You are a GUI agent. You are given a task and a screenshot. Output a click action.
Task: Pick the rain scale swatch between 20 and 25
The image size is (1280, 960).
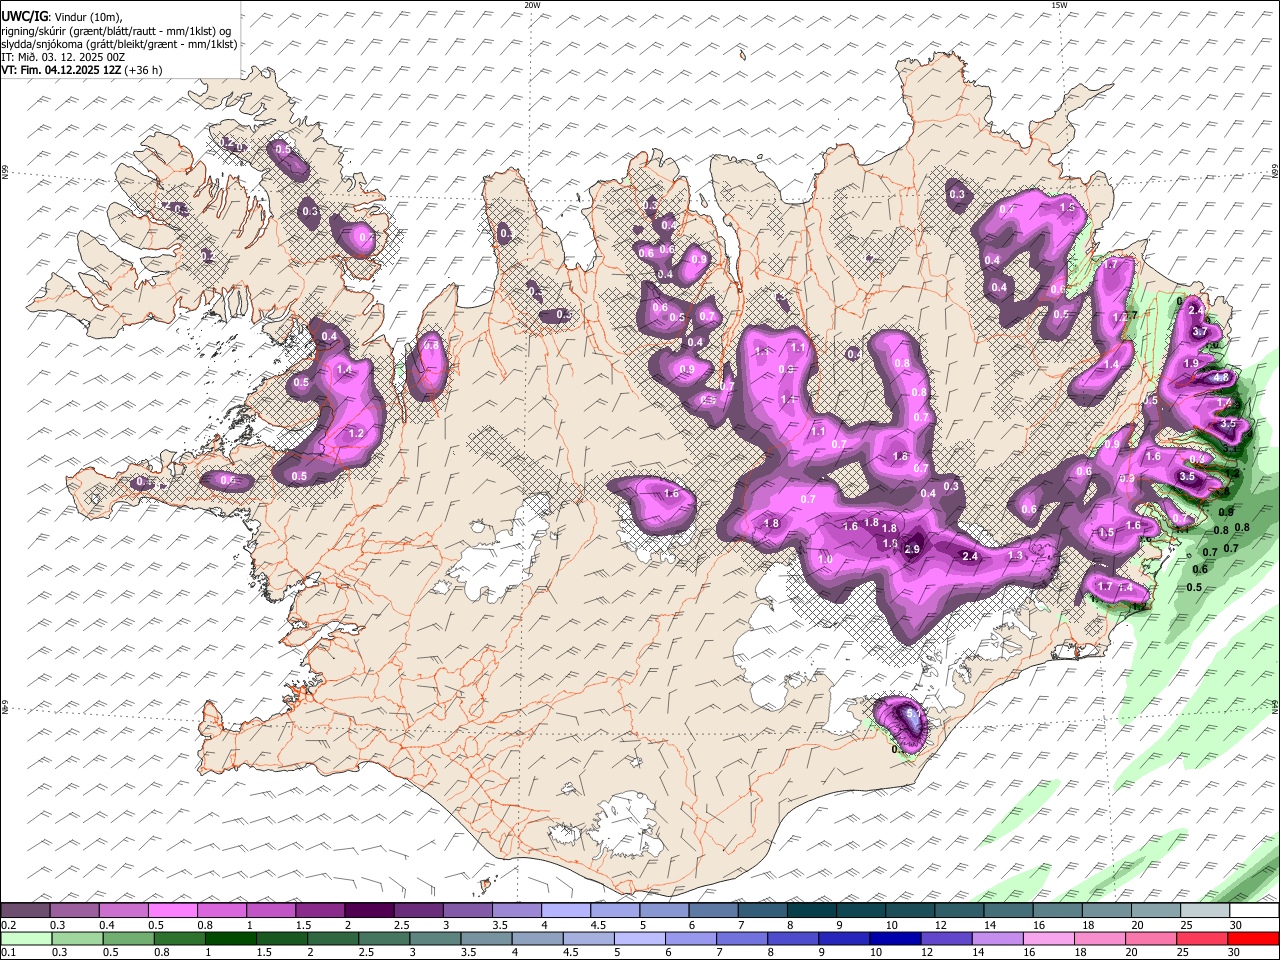(1152, 938)
